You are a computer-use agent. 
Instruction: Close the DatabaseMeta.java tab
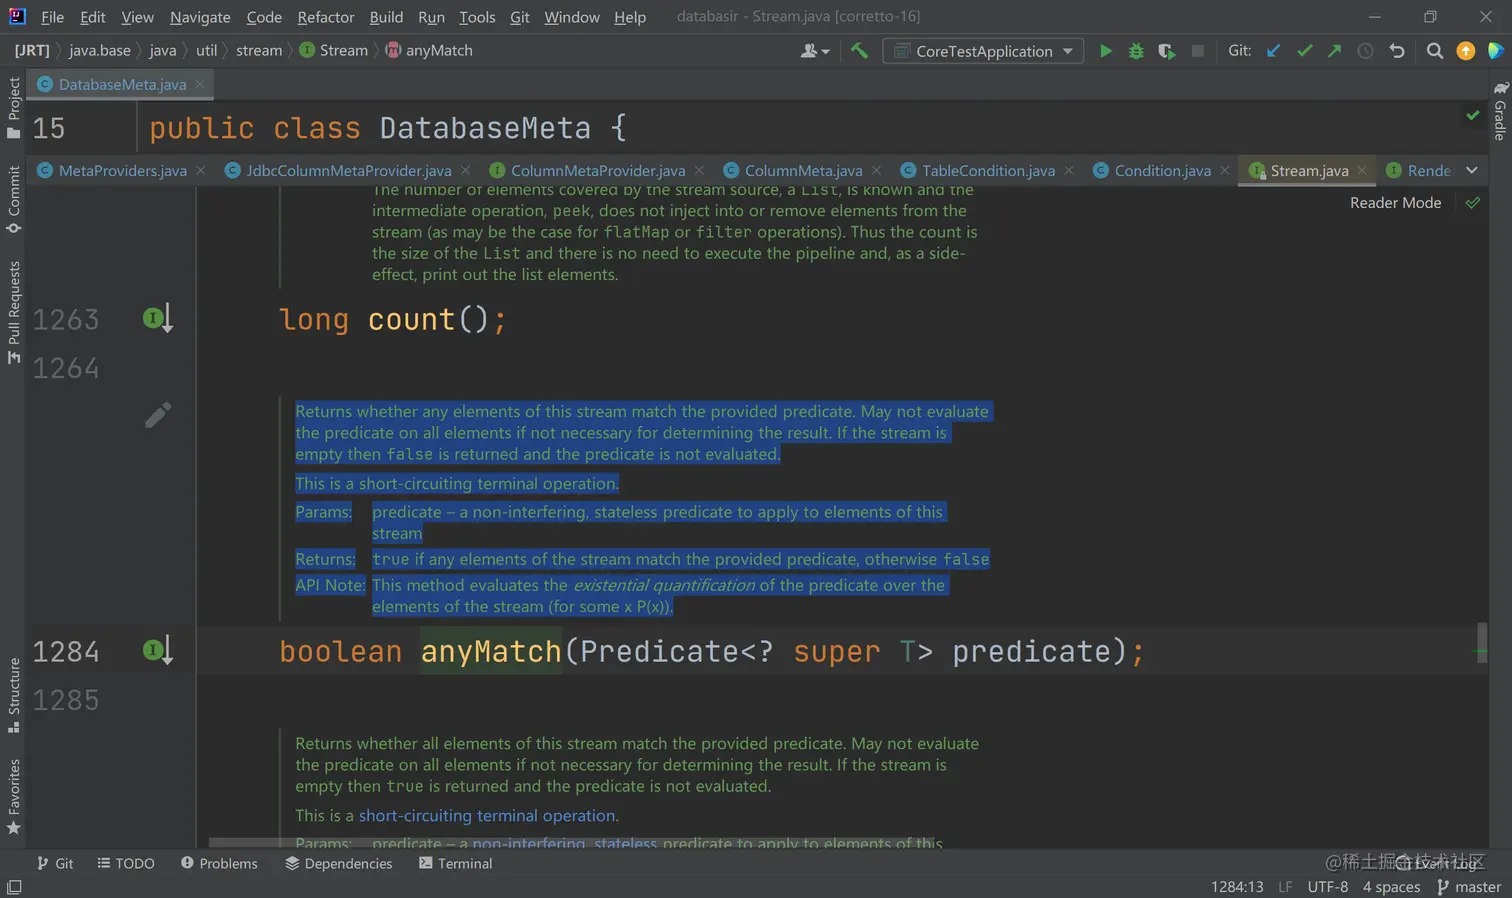tap(200, 84)
